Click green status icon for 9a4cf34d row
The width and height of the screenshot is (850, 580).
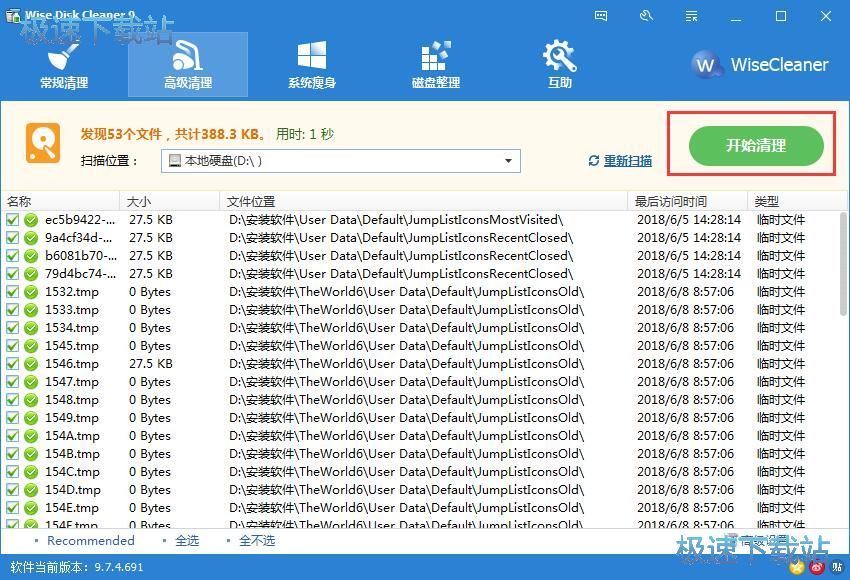(31, 238)
